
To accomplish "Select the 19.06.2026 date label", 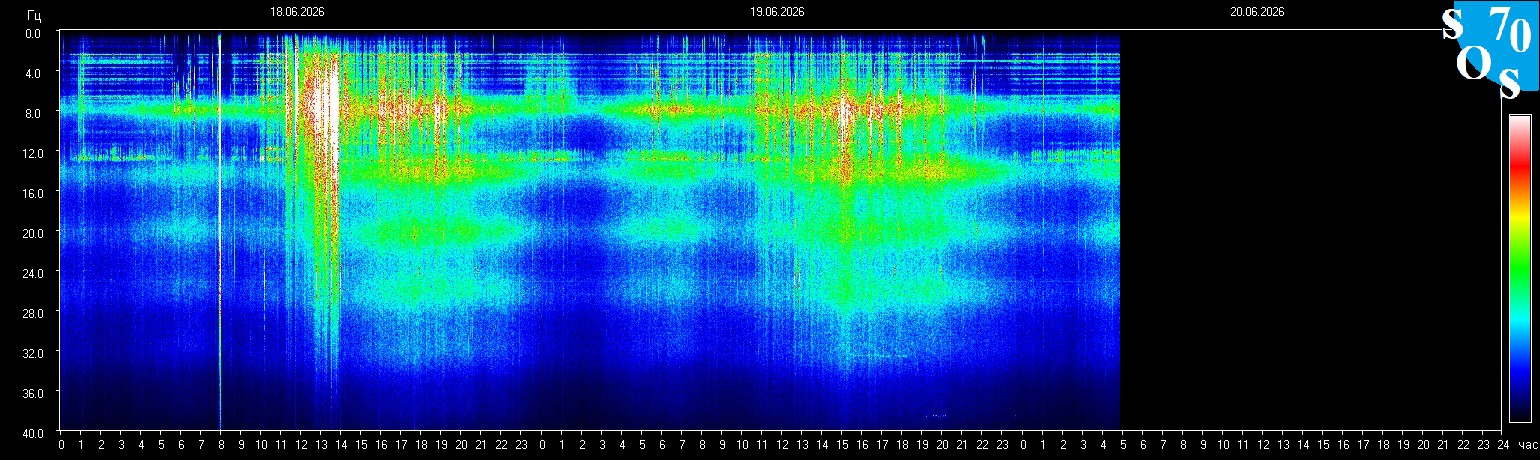I will (x=777, y=12).
